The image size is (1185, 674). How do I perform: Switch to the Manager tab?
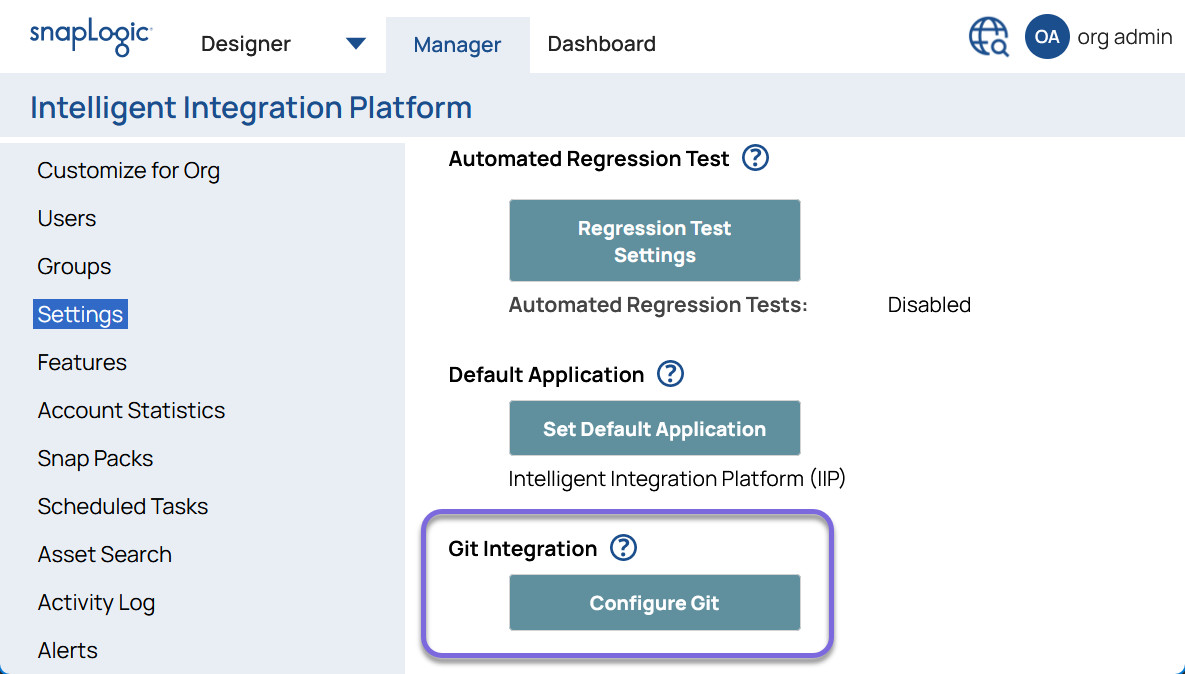457,44
